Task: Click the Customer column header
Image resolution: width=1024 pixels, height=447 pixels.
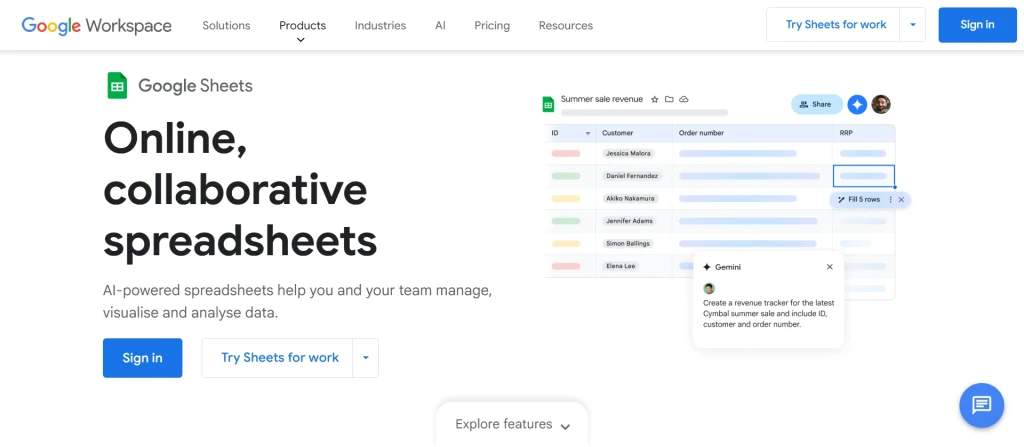Action: pyautogui.click(x=617, y=133)
